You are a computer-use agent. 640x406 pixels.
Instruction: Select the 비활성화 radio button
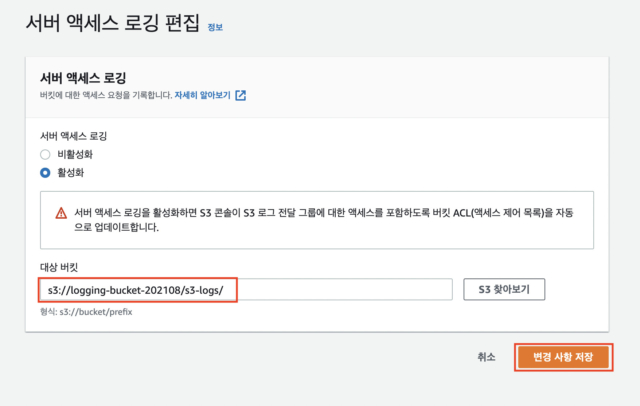coord(45,155)
